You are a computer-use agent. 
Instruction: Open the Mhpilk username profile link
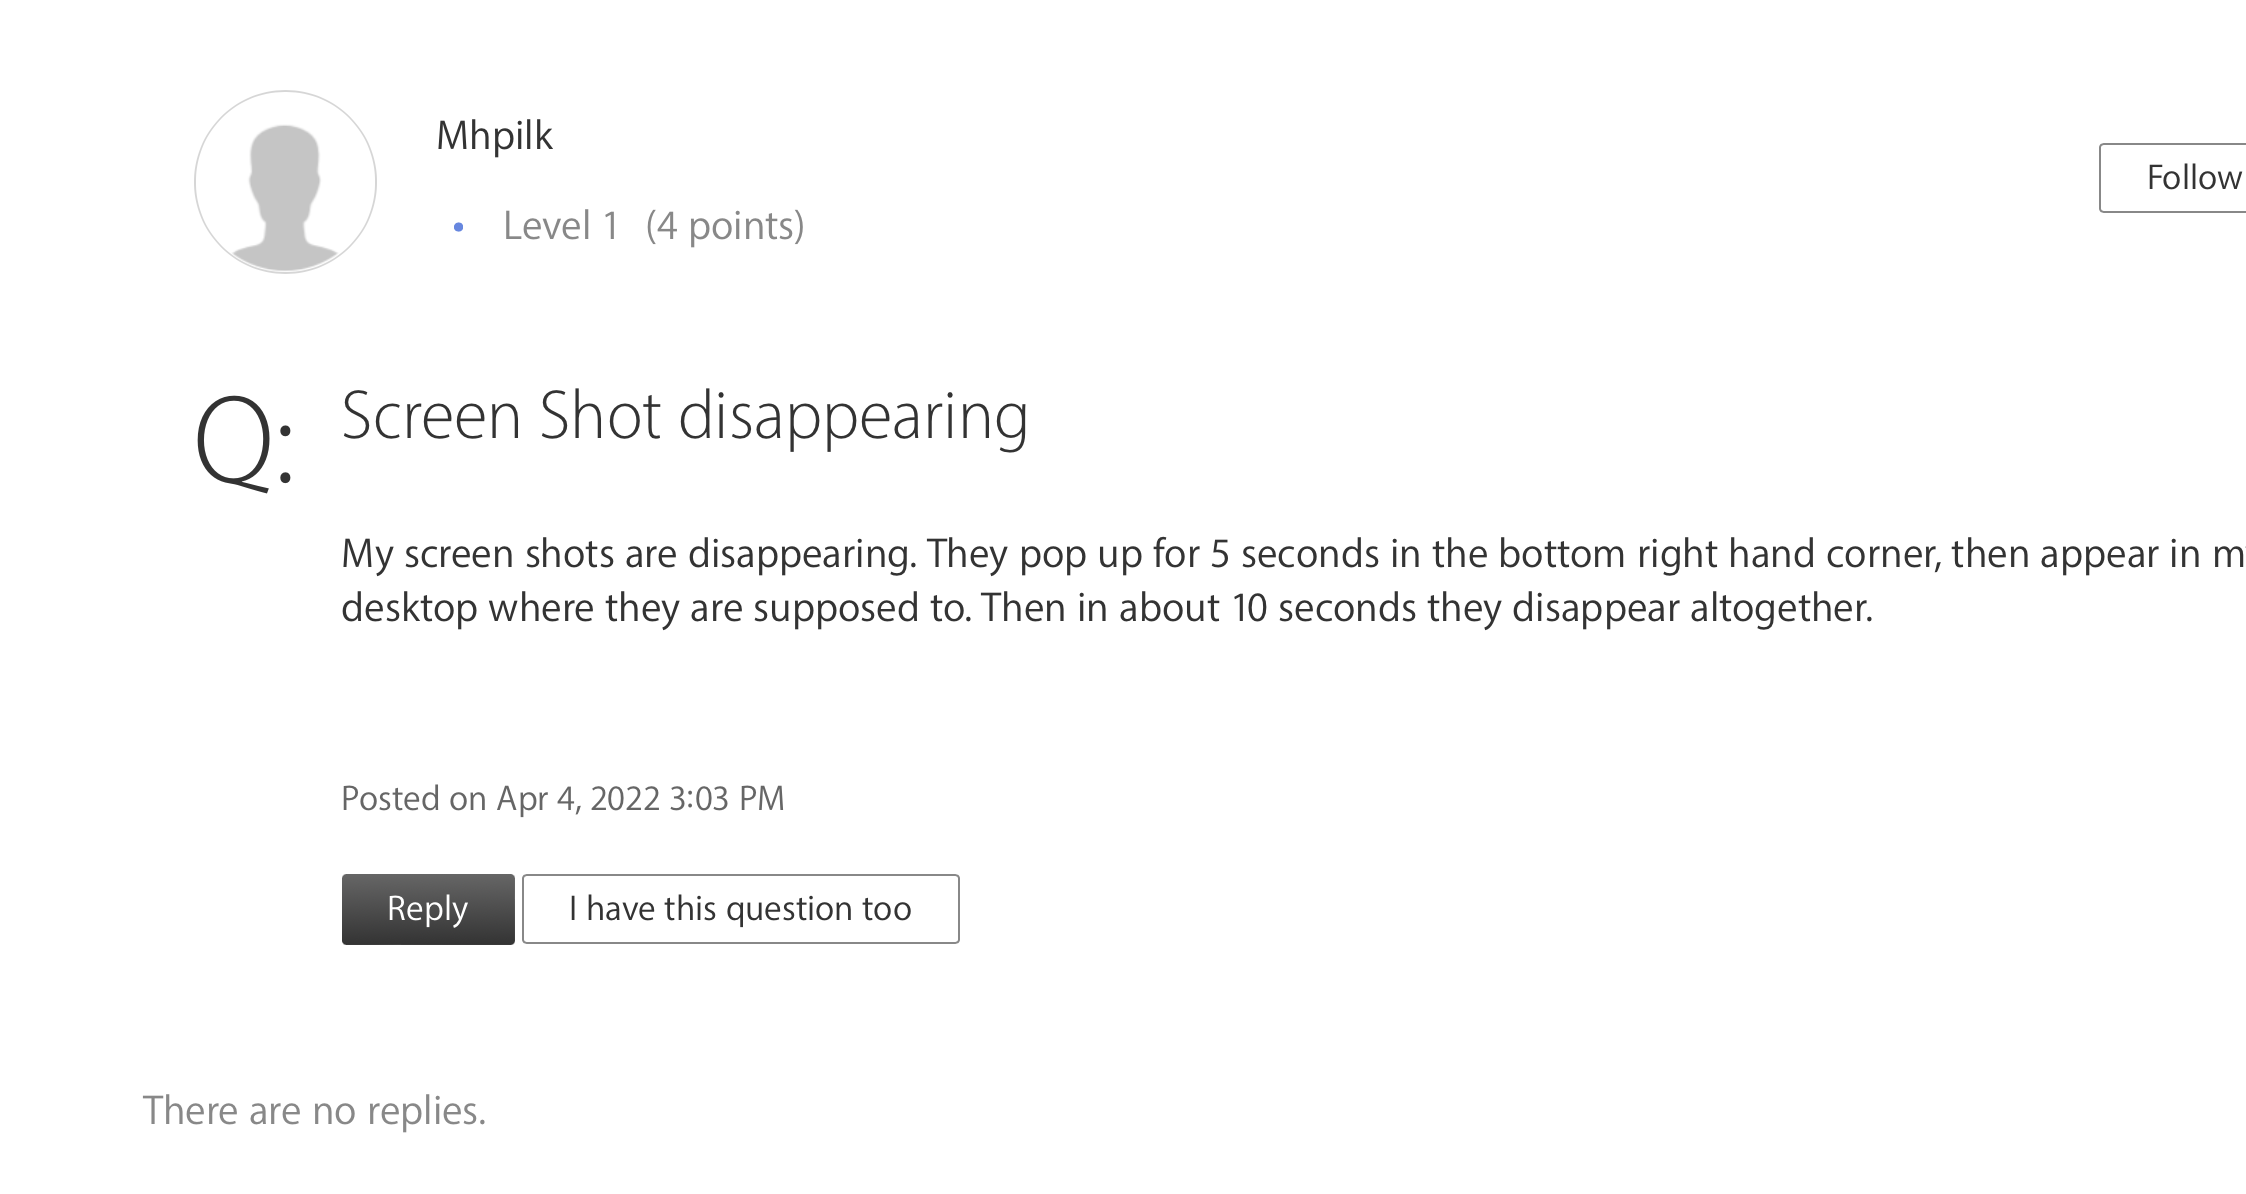pyautogui.click(x=494, y=136)
